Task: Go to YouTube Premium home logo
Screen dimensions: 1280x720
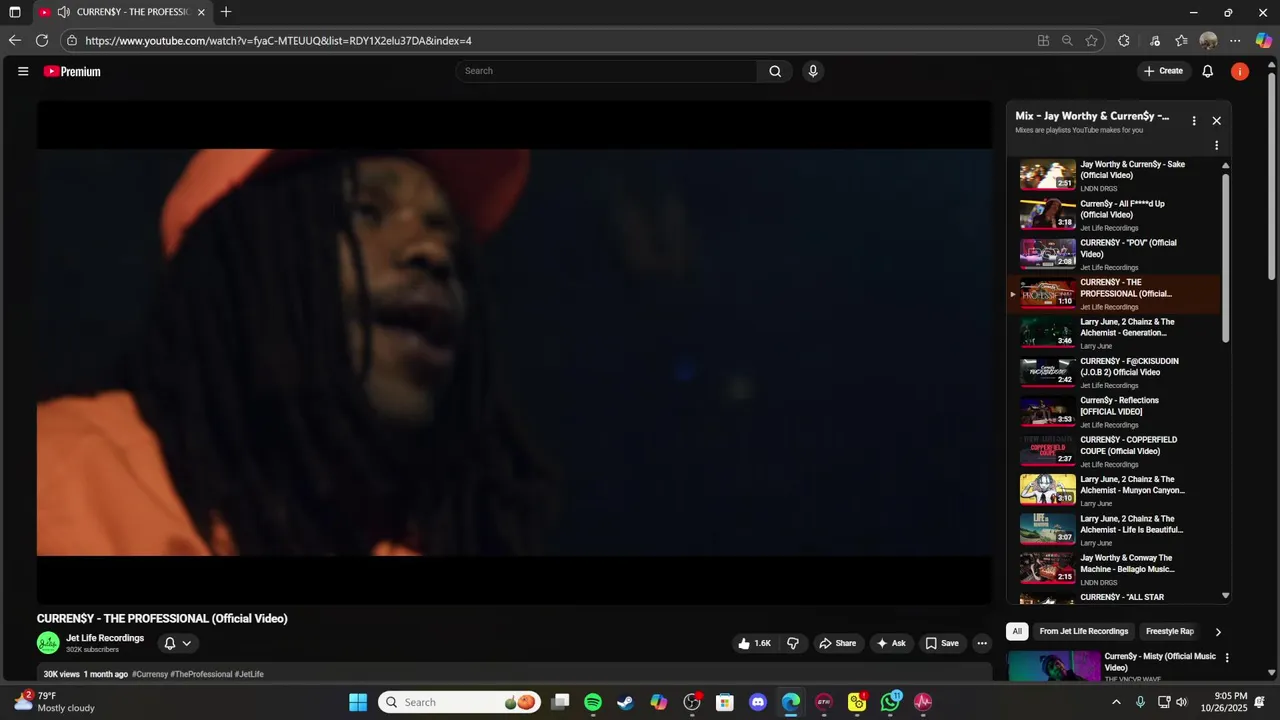Action: (72, 71)
